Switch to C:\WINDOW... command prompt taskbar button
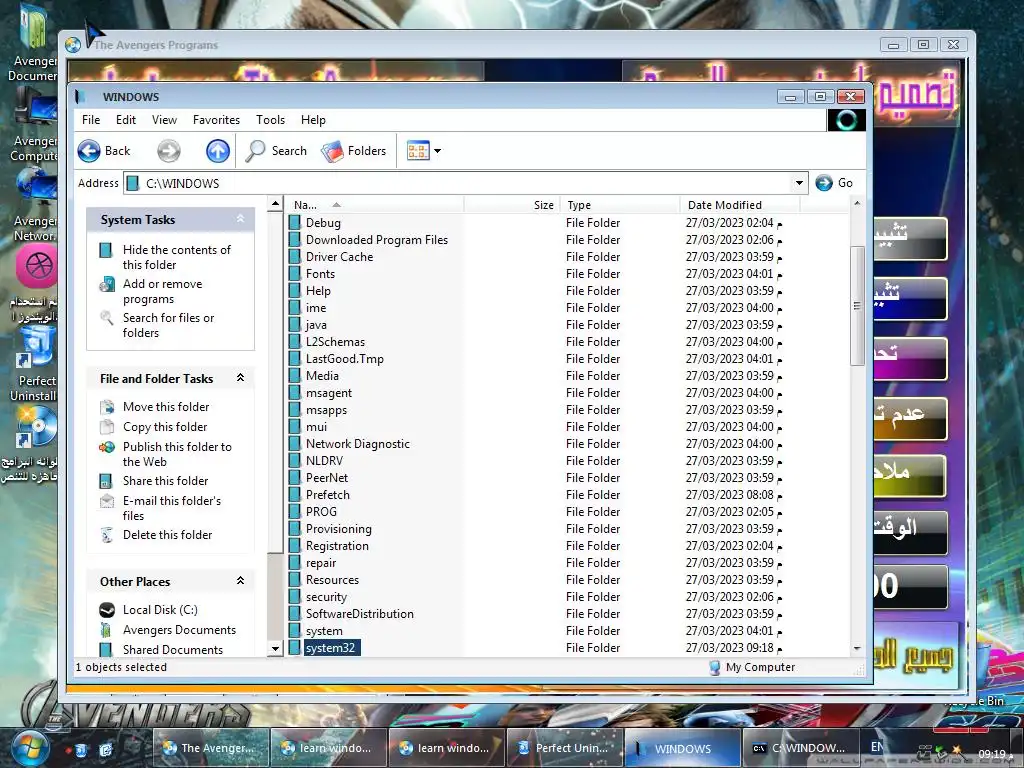Screen dimensions: 1024x768 click(799, 748)
